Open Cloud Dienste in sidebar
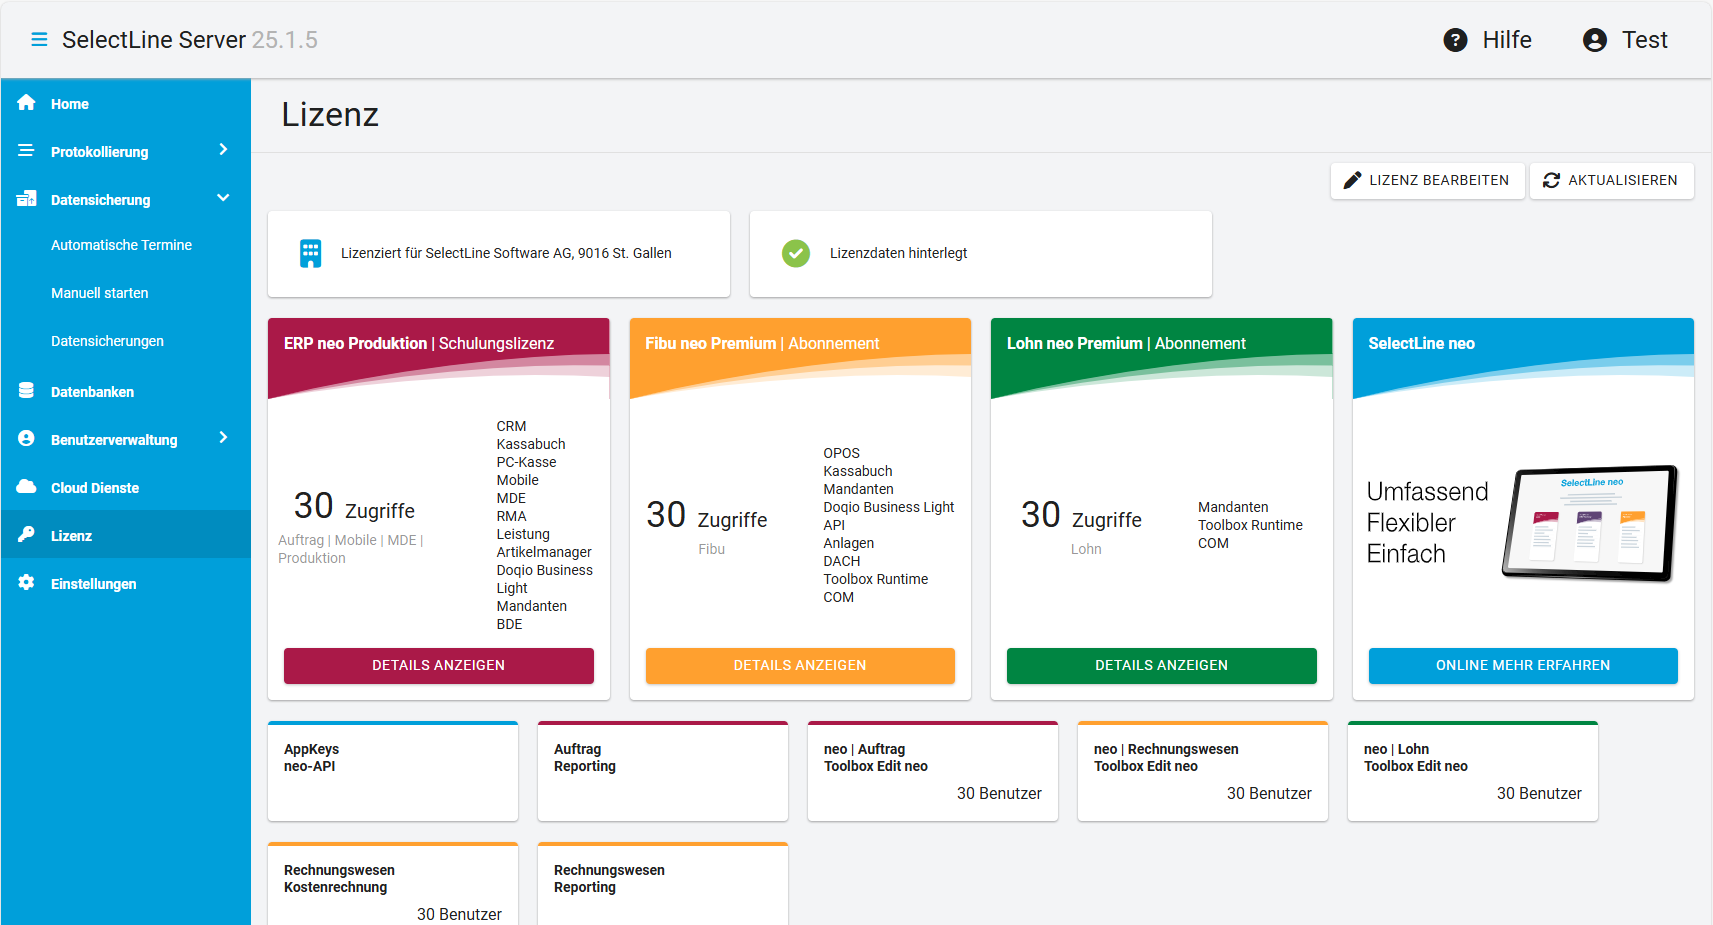 [126, 487]
